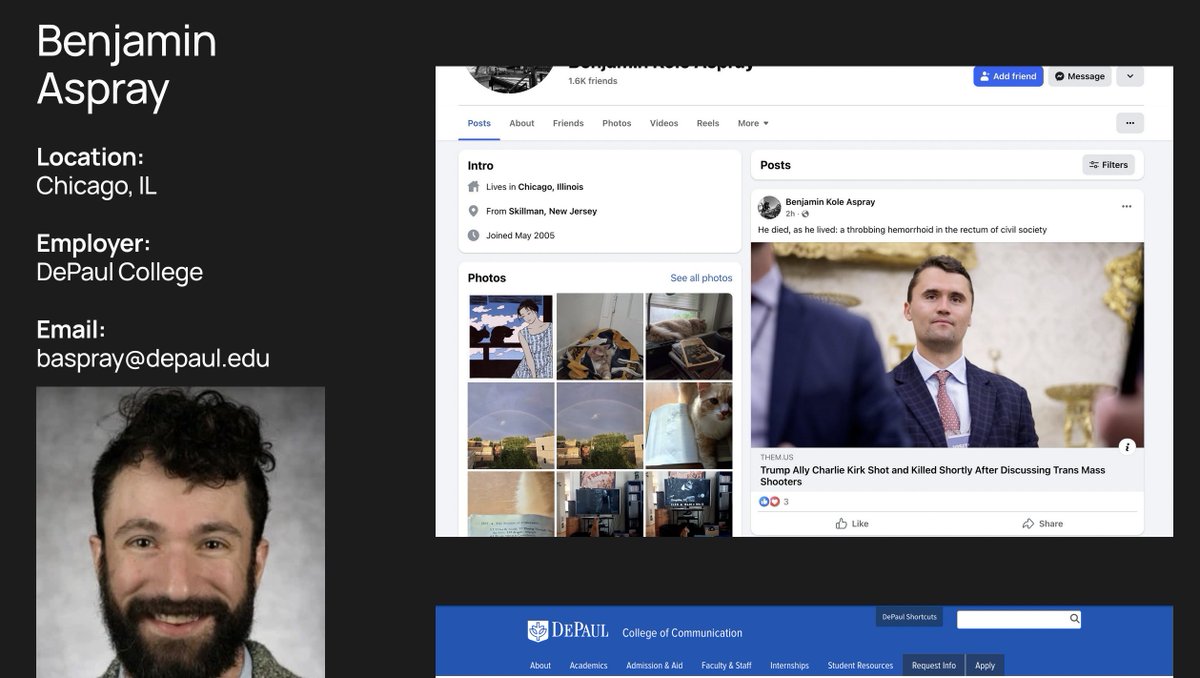This screenshot has height=678, width=1200.
Task: Click the Skillman, New Jersey link in Intro
Action: click(x=554, y=211)
